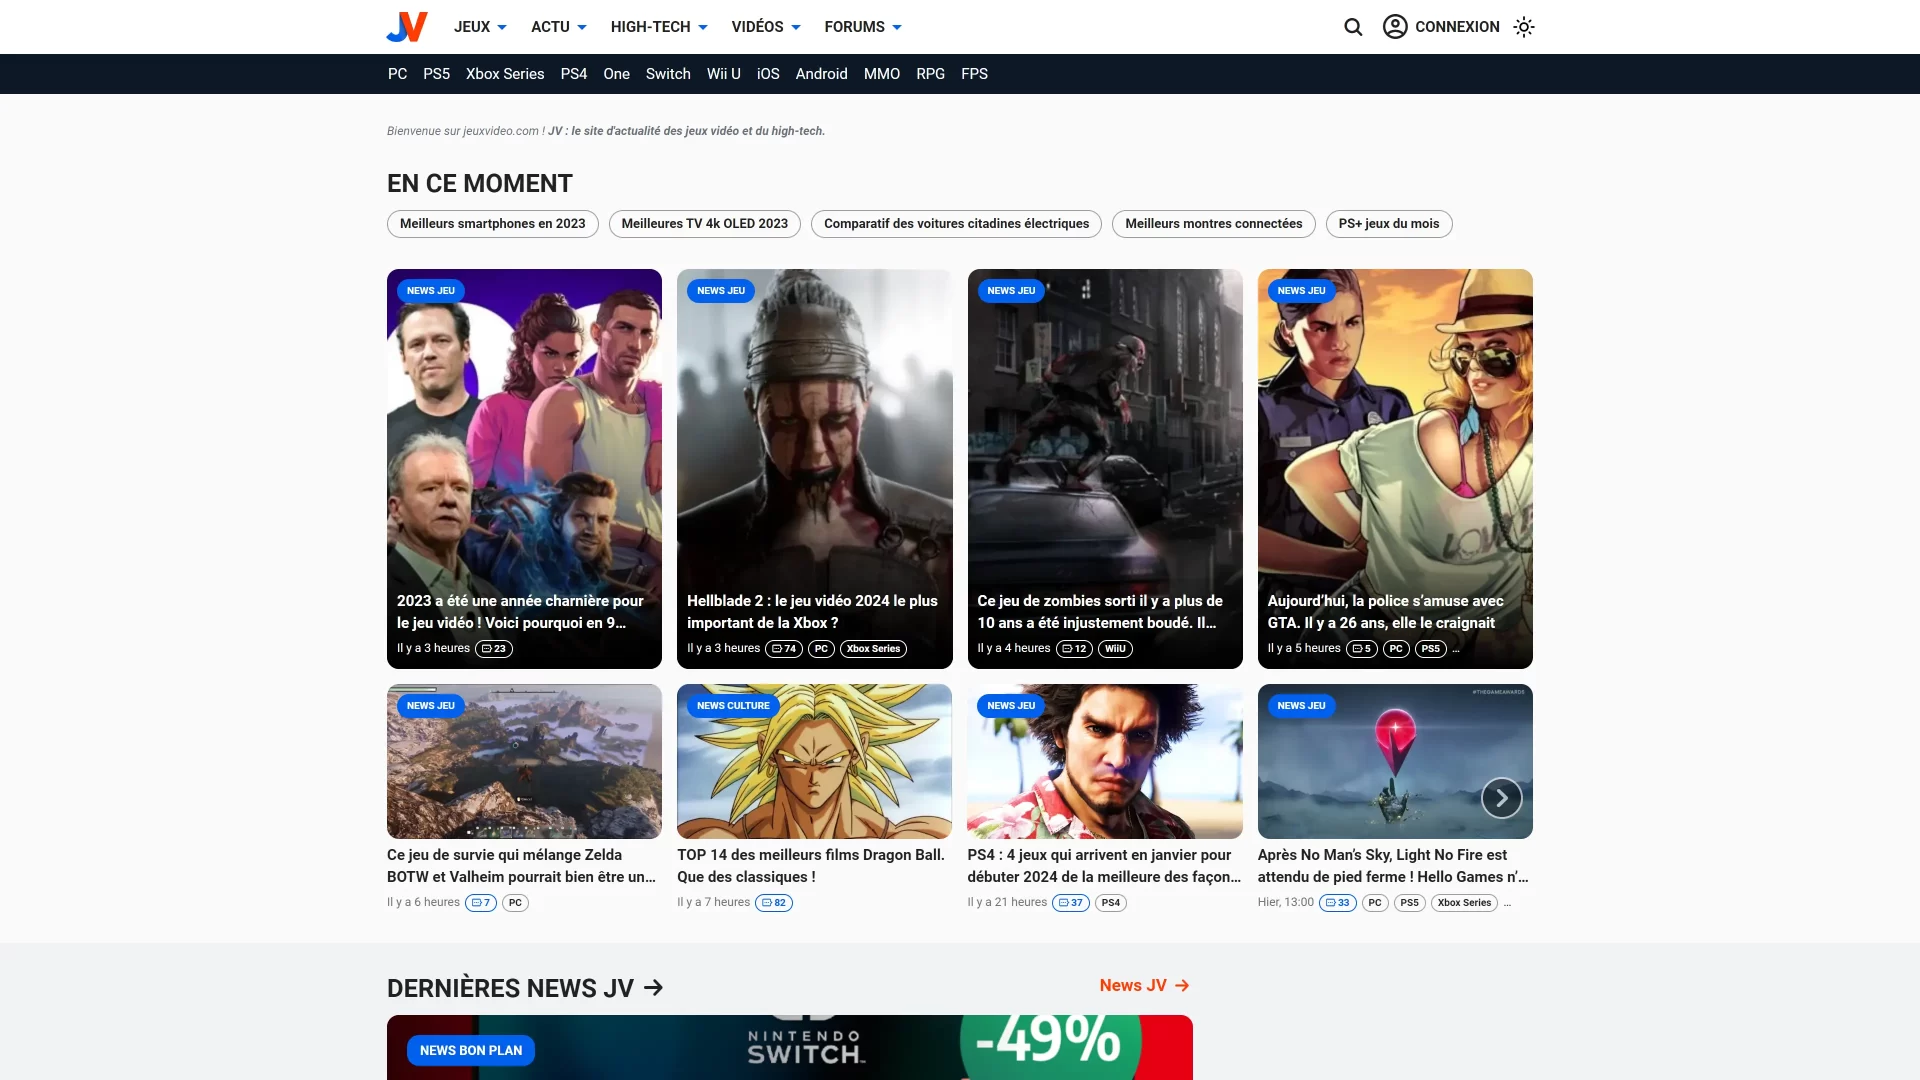Click NEWS CULTURE badge on Dragon Ball card

click(x=733, y=706)
